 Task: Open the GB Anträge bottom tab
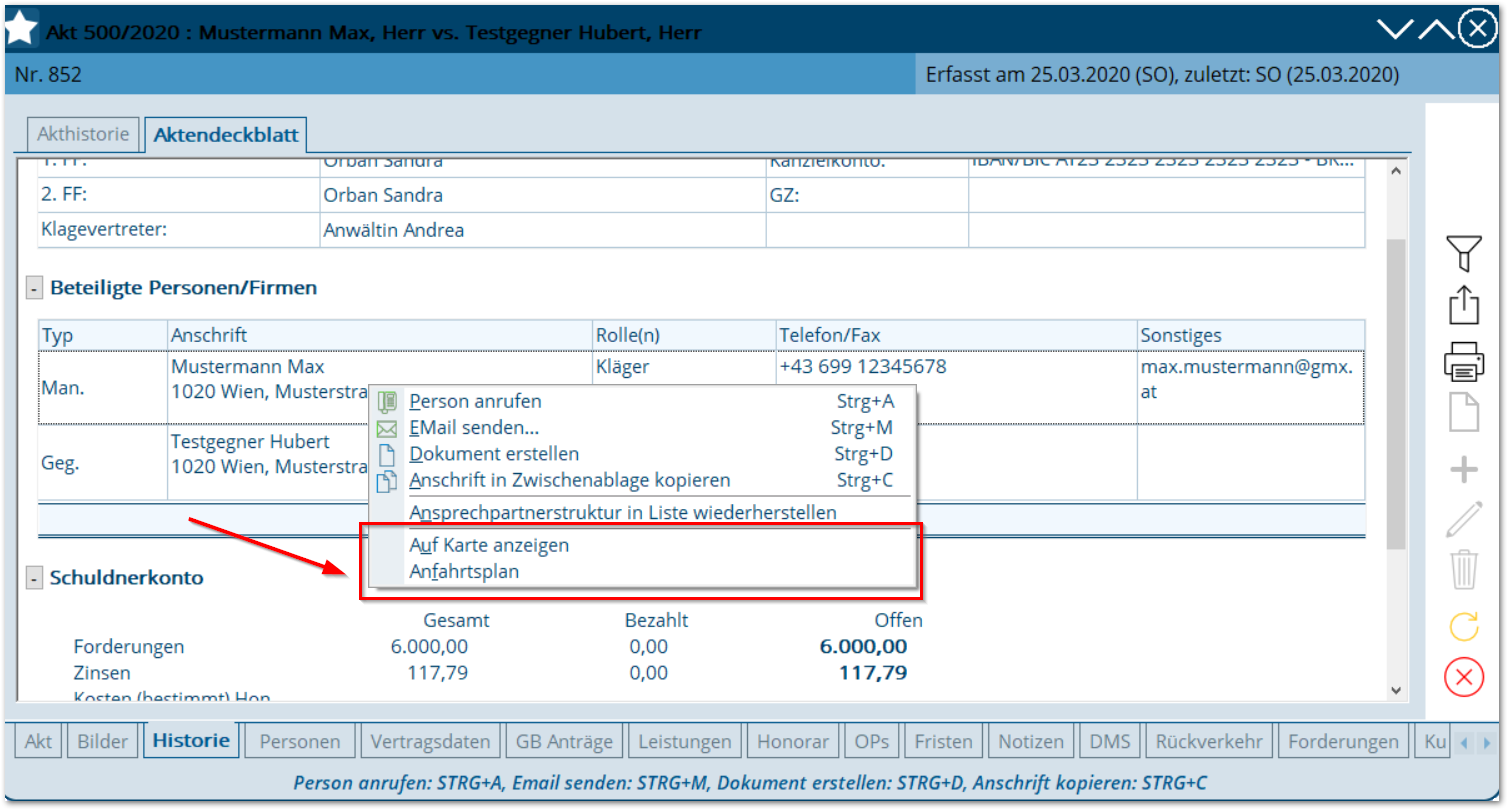click(x=564, y=742)
